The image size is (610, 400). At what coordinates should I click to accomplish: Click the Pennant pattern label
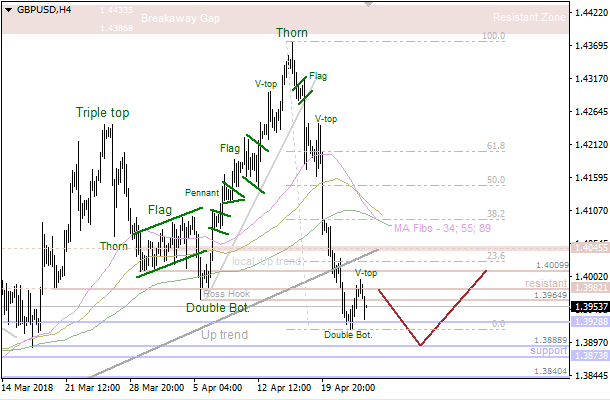coord(201,192)
